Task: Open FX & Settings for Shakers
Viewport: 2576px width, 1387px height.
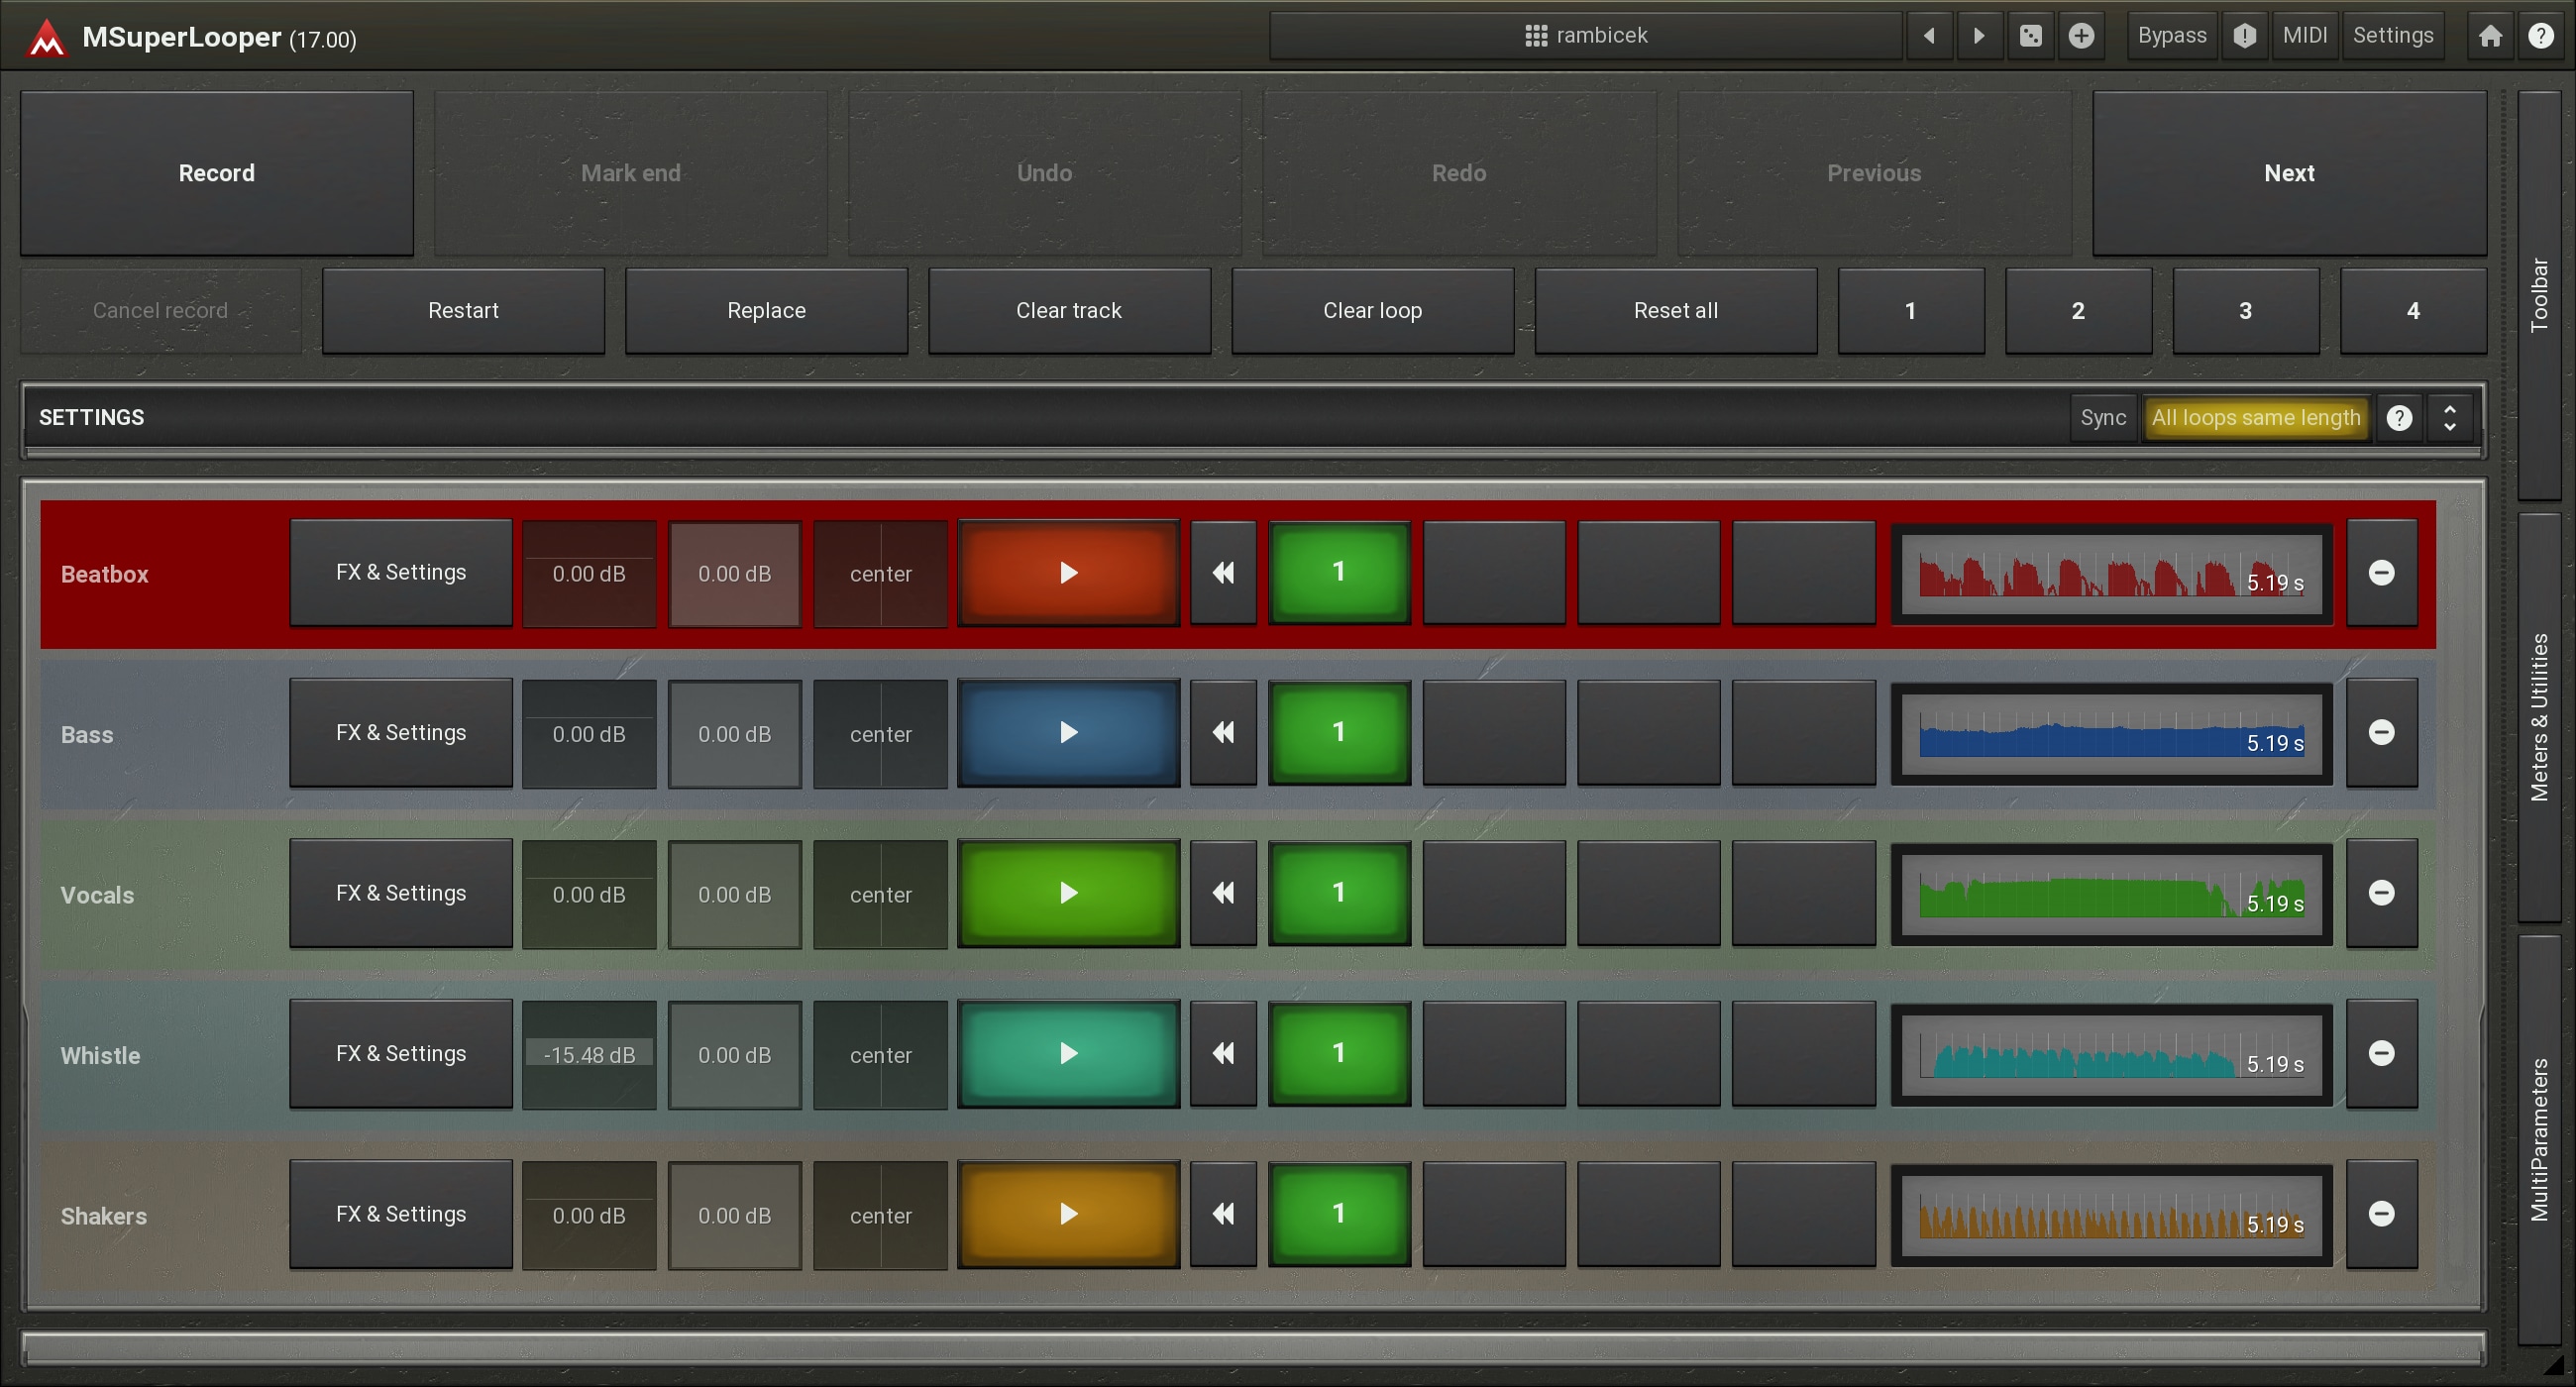Action: (400, 1214)
